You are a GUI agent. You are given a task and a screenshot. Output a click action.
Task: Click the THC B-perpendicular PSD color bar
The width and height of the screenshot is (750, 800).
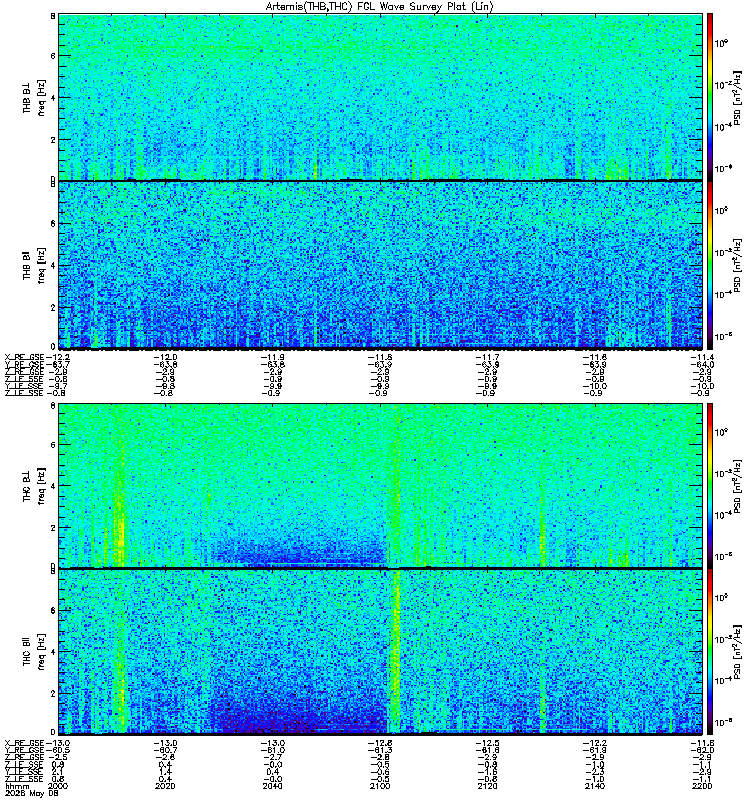tap(710, 486)
